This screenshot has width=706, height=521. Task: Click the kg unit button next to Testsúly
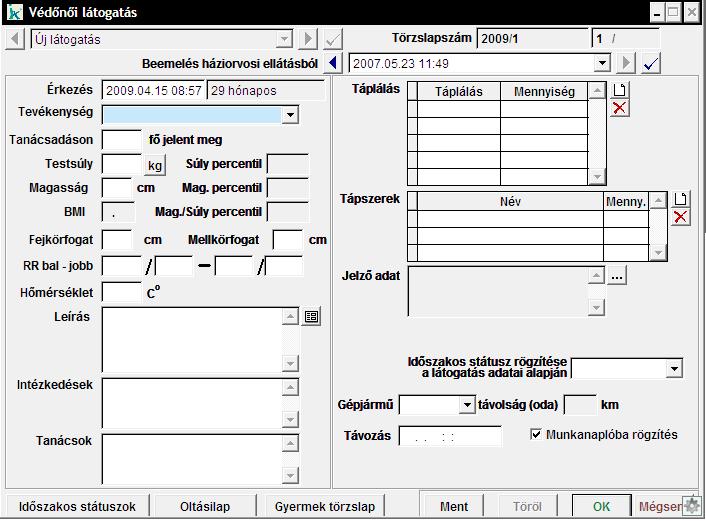tap(155, 165)
